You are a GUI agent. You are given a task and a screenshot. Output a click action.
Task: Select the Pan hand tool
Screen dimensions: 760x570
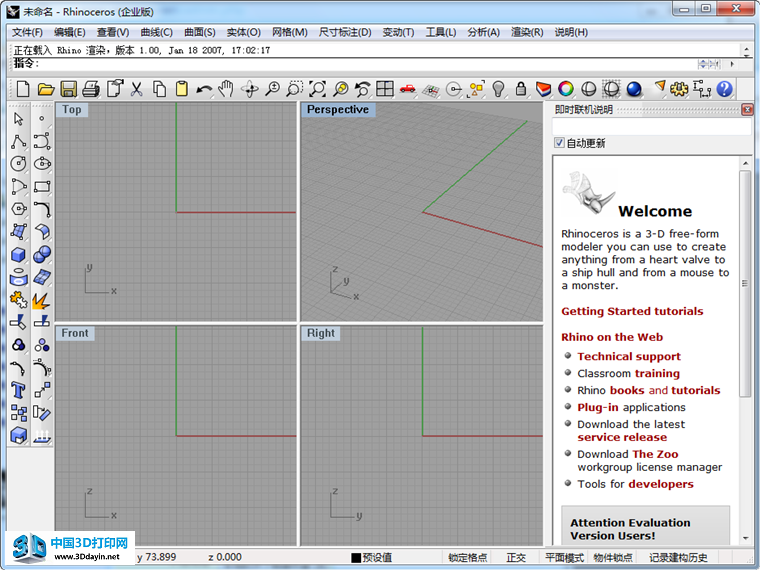(226, 89)
